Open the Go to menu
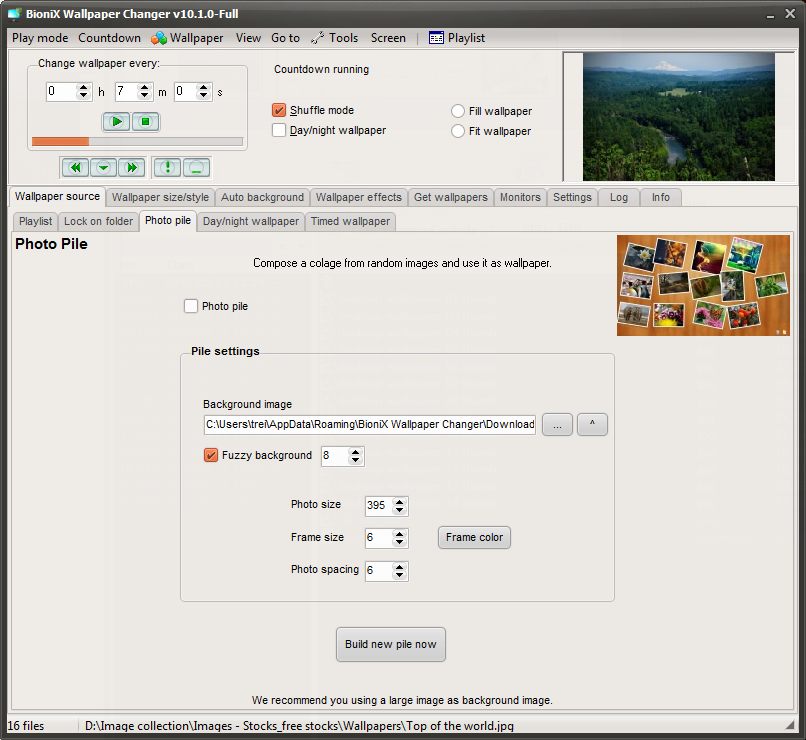 (285, 38)
